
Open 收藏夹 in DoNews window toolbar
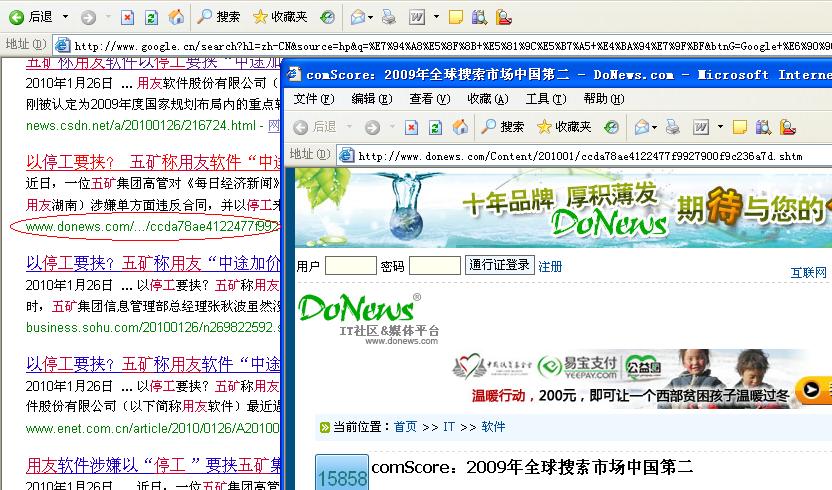(564, 127)
